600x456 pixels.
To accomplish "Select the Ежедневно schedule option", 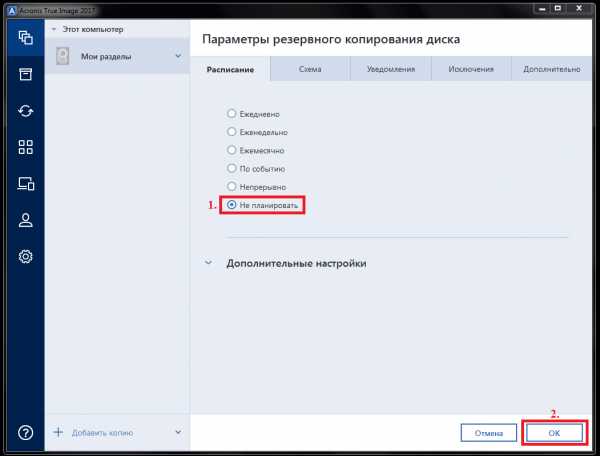I will pos(232,113).
